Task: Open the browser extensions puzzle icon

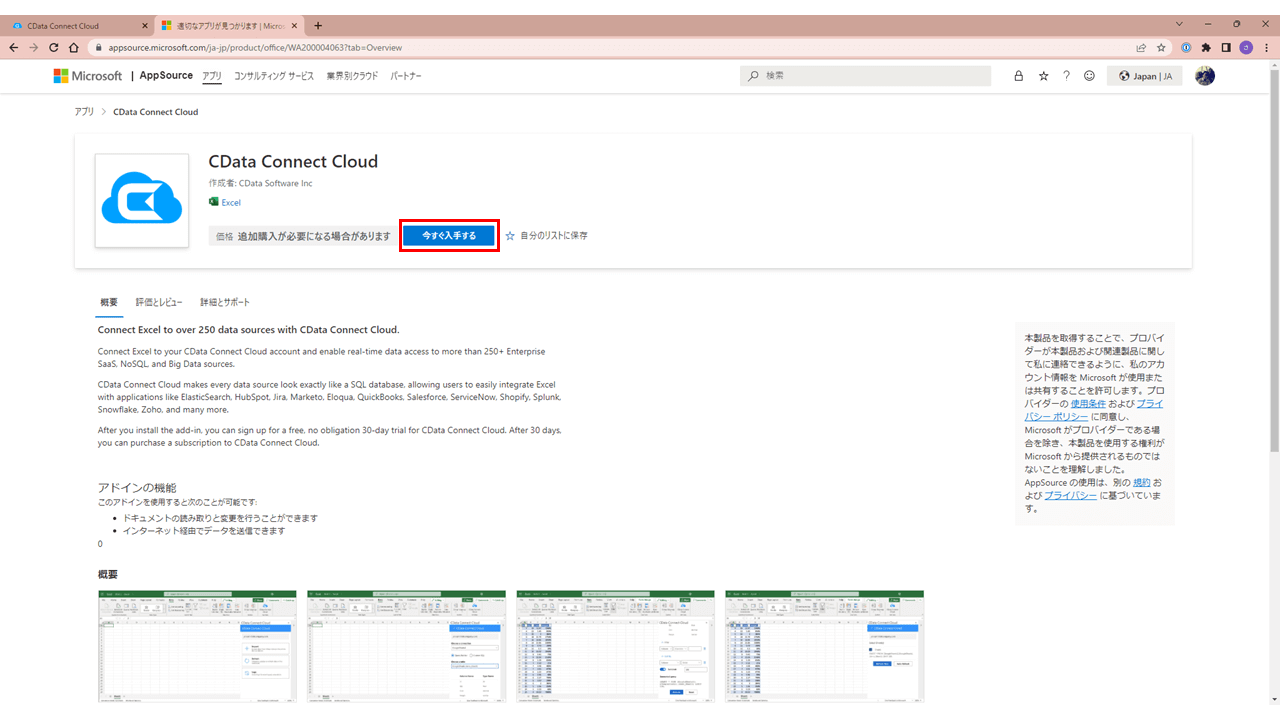Action: pos(1206,47)
